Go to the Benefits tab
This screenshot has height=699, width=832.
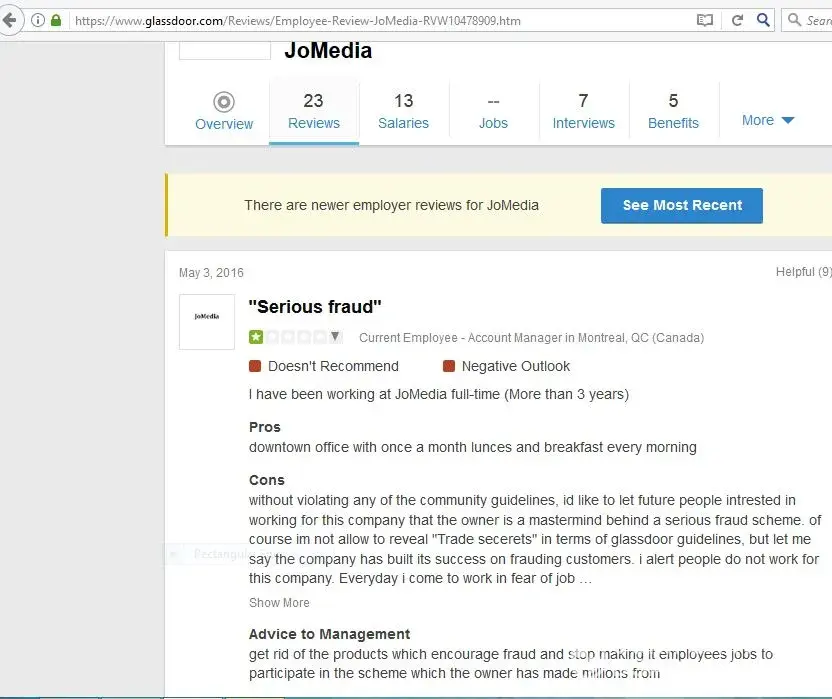(x=673, y=111)
